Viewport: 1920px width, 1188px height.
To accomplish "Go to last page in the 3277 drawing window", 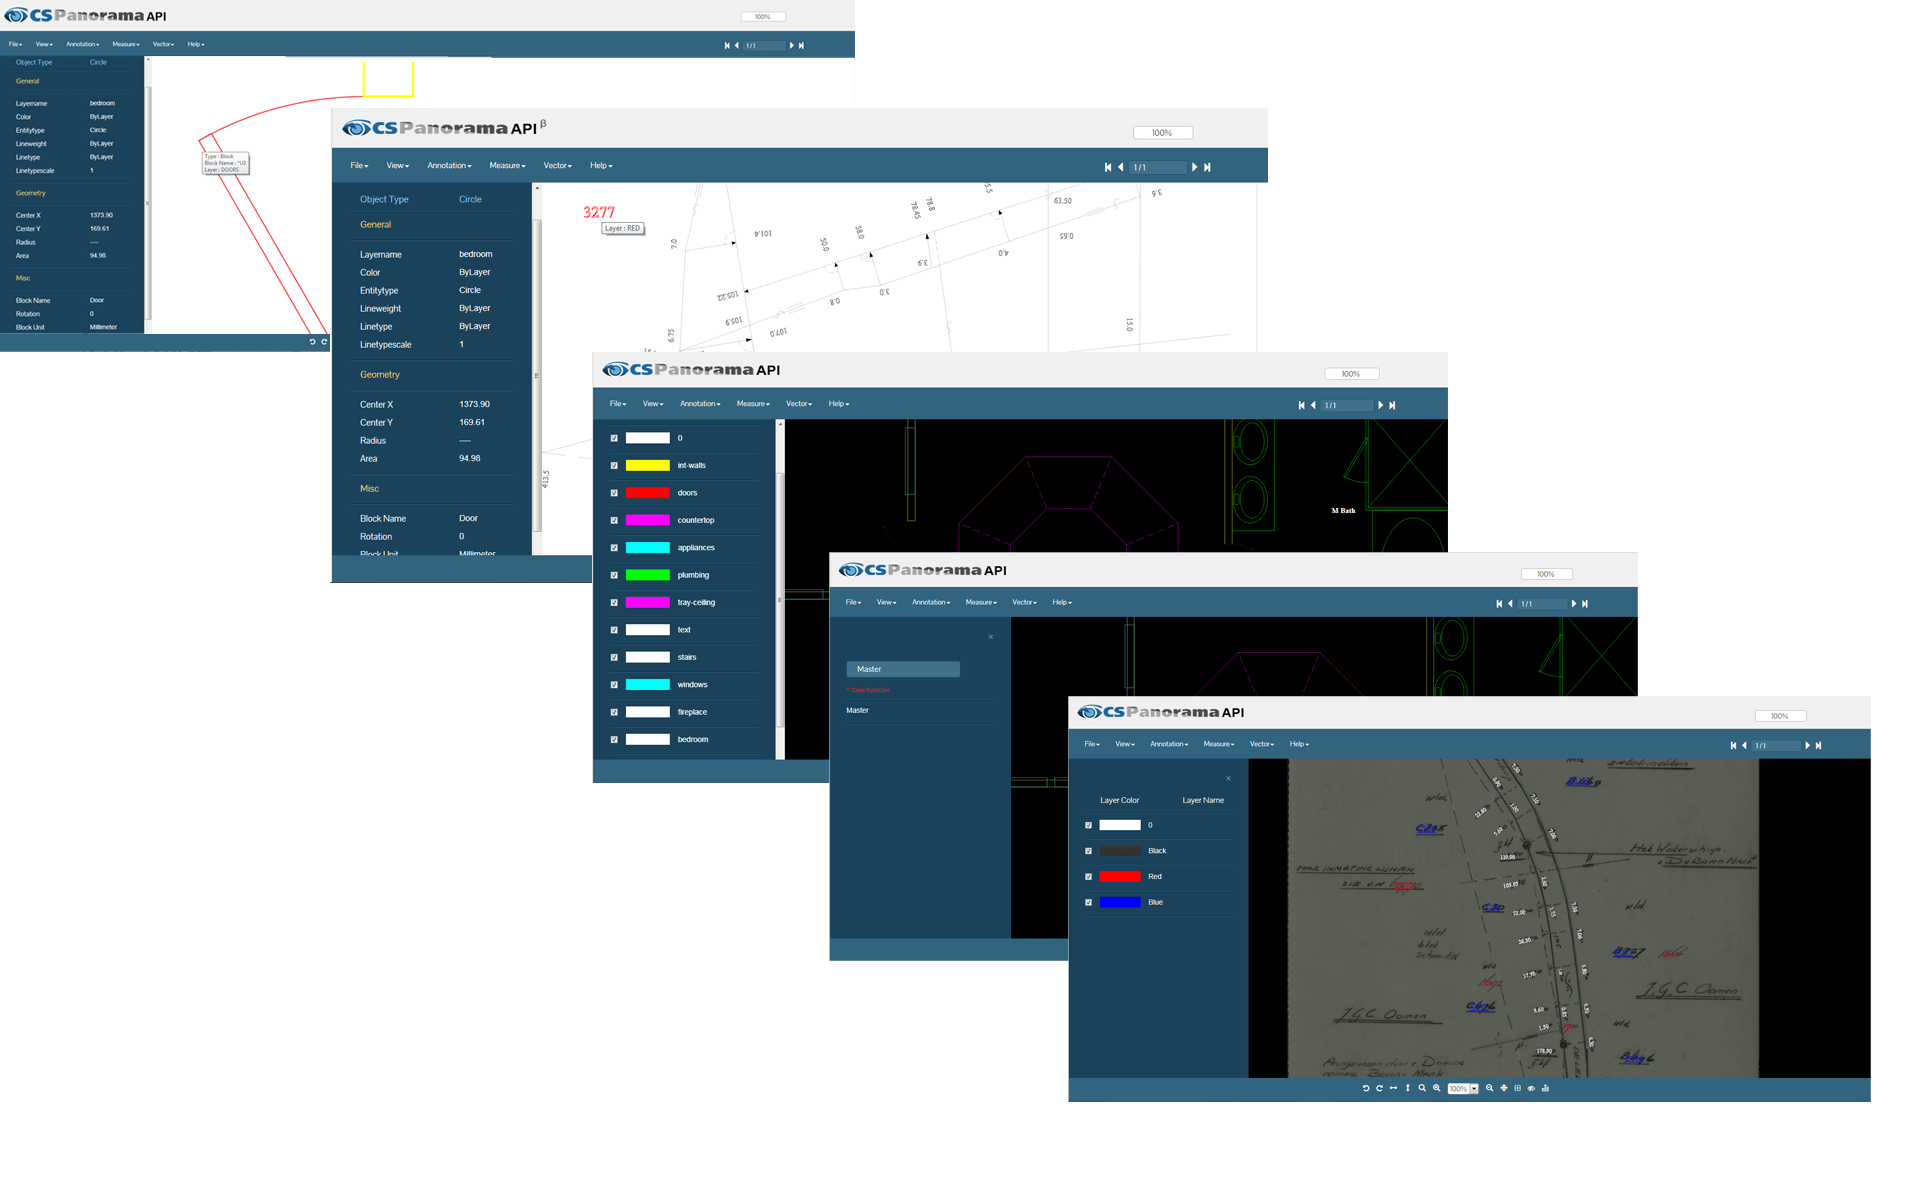I will tap(1207, 167).
